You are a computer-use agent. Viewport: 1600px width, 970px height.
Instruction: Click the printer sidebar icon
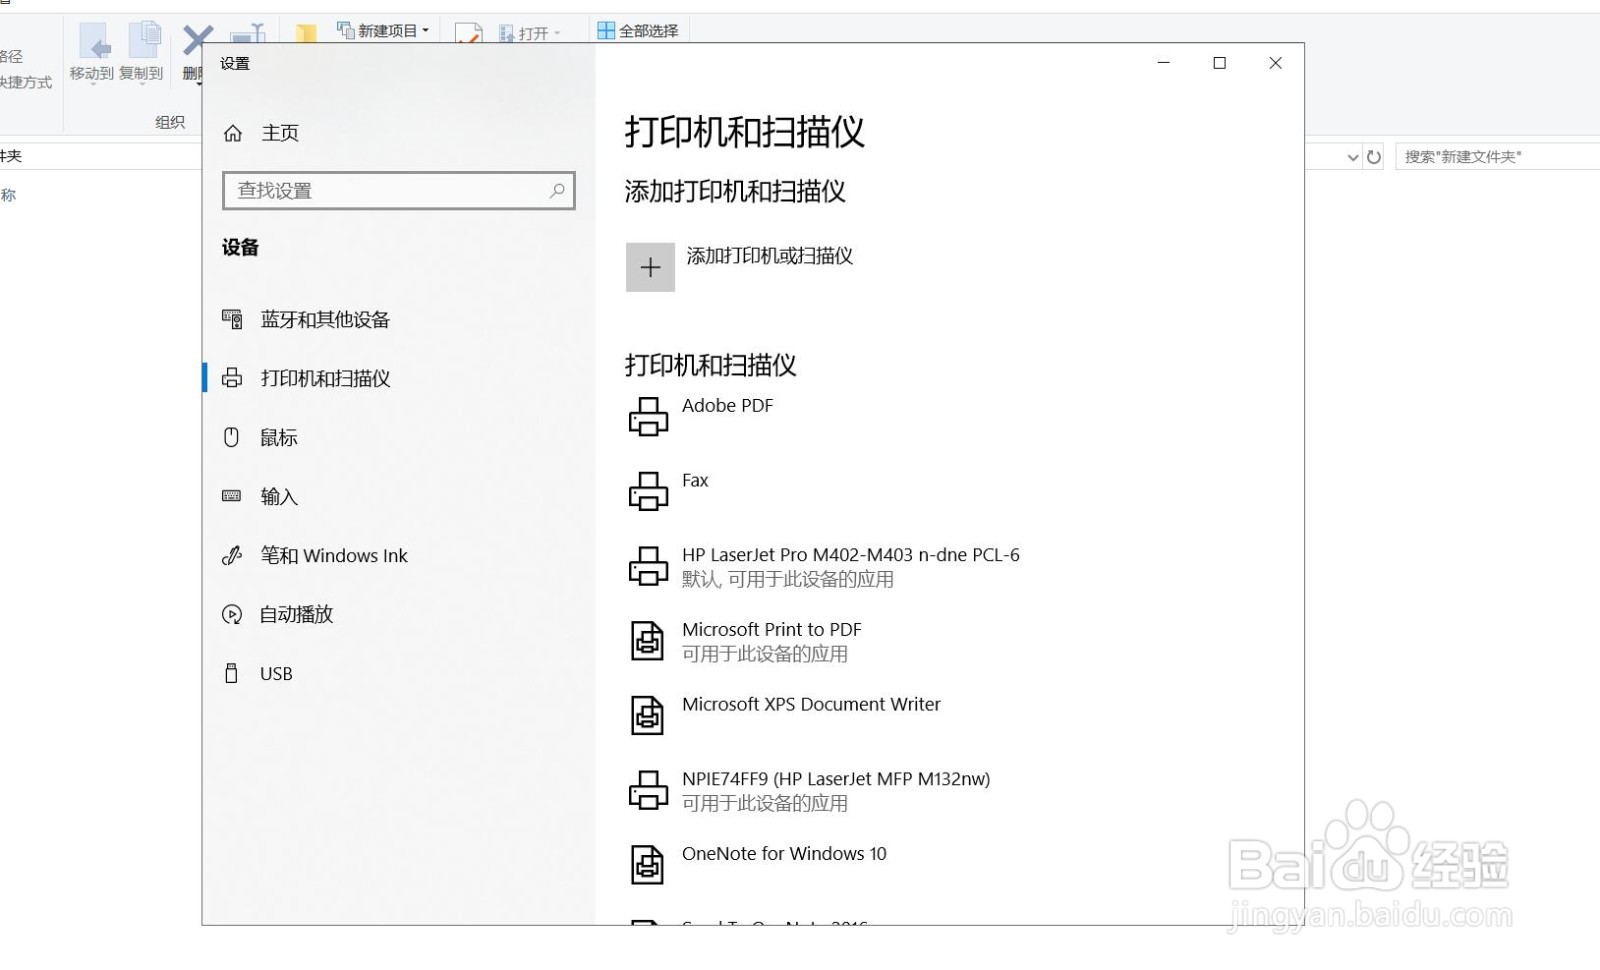click(232, 378)
